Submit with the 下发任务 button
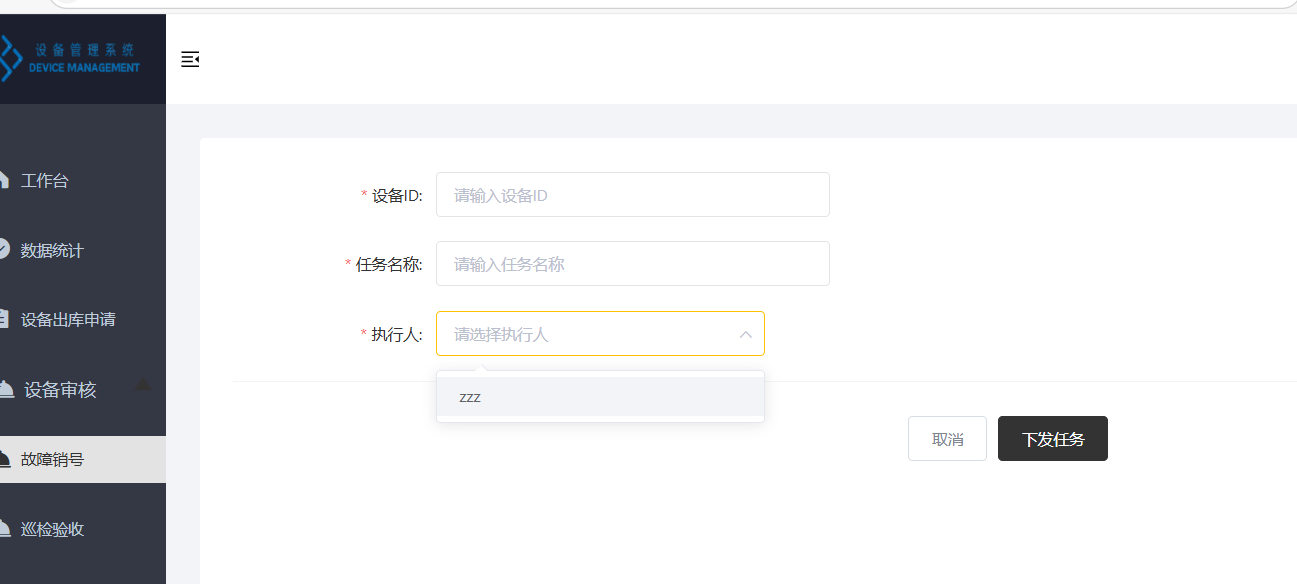This screenshot has width=1297, height=584. point(1052,439)
